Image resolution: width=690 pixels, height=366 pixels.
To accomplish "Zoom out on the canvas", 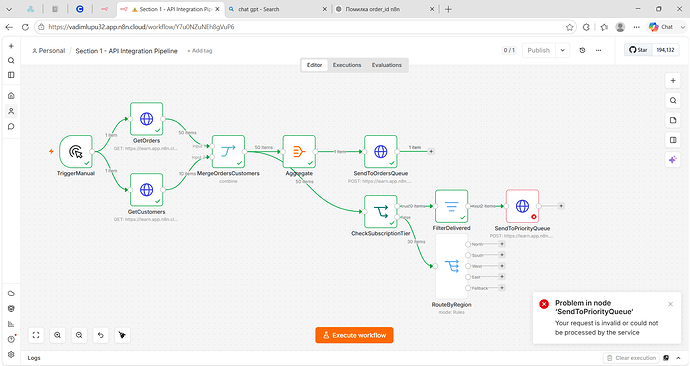I will (x=79, y=335).
